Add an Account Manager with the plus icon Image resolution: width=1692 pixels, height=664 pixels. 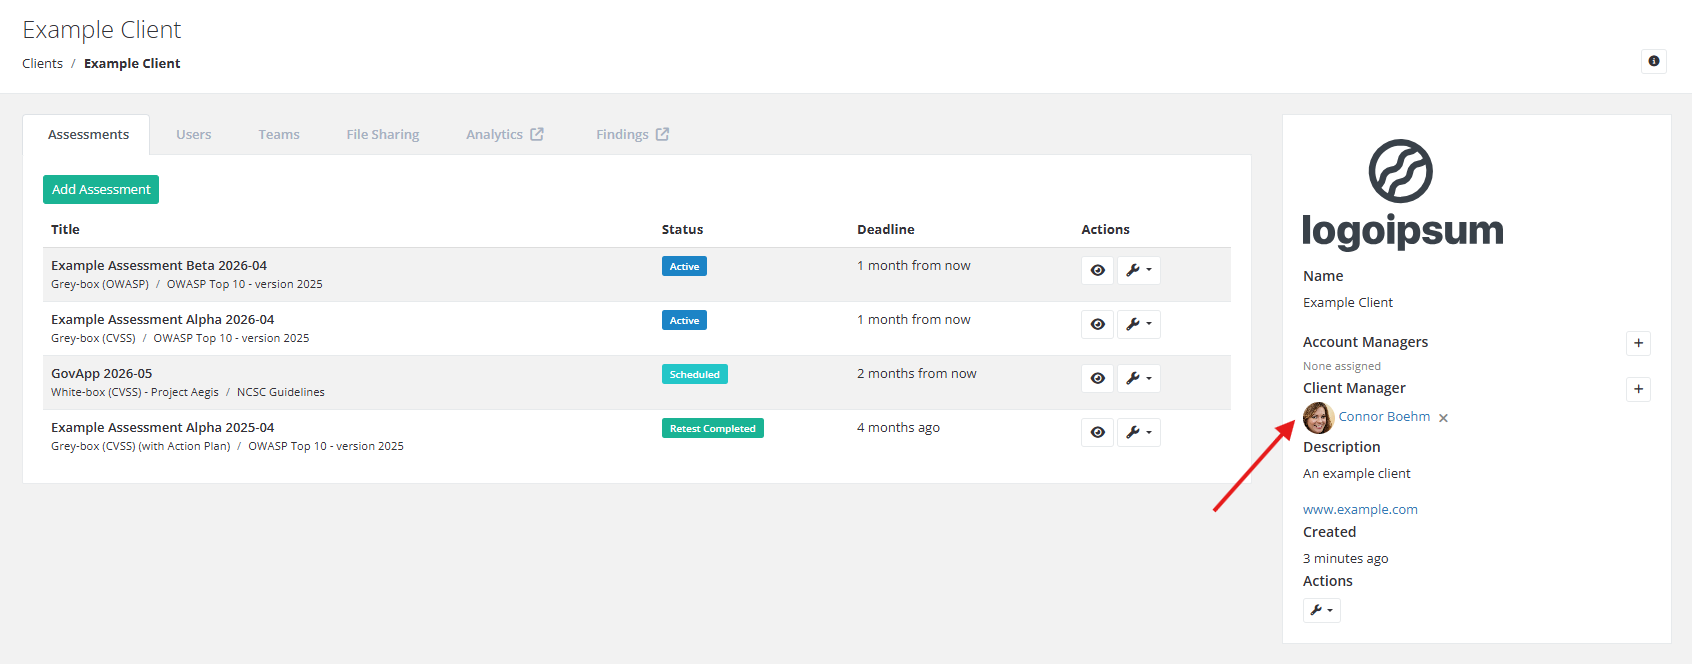(1638, 343)
